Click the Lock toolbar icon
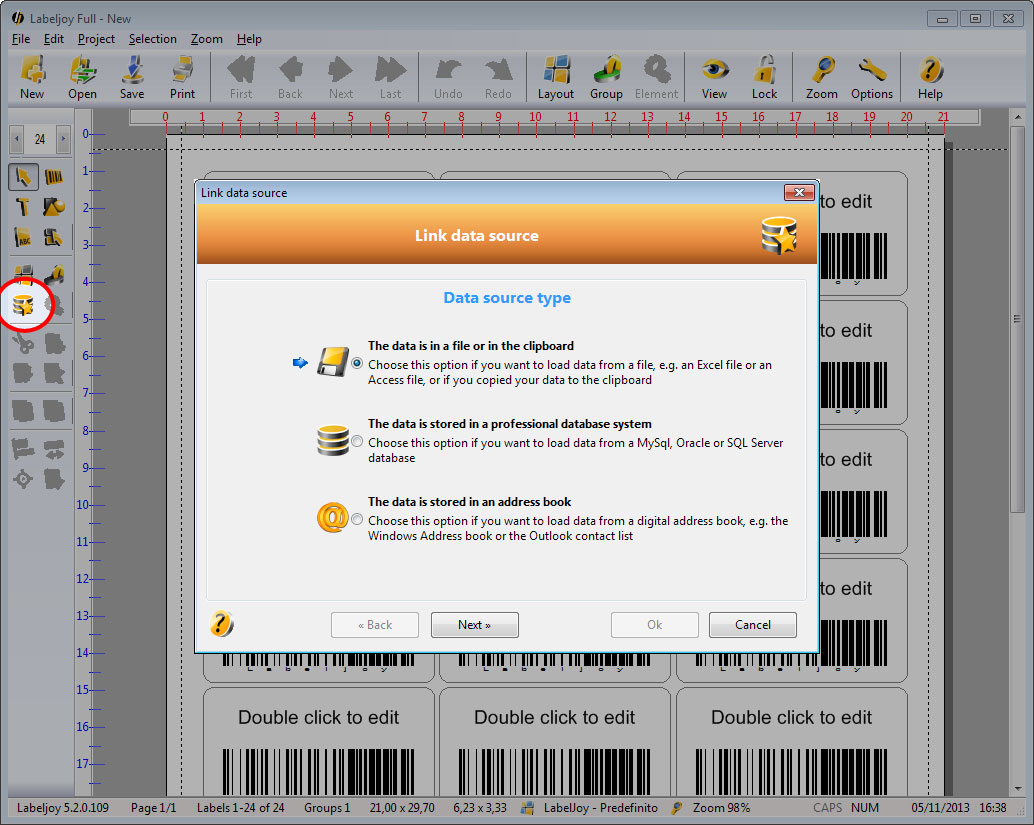The height and width of the screenshot is (825, 1034). tap(765, 75)
